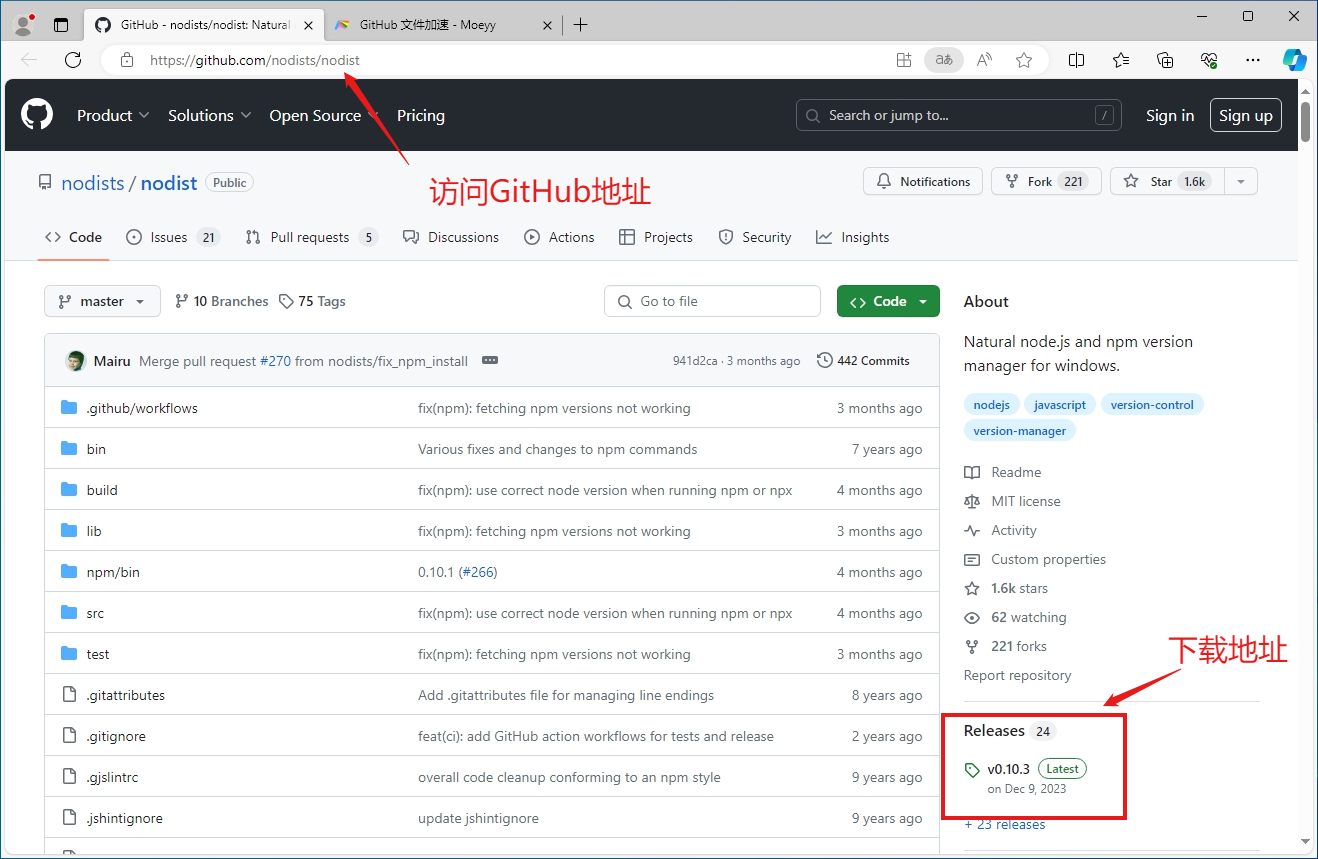This screenshot has height=859, width=1318.
Task: Switch to GitHub 文件加速 Moeyy tab
Action: point(443,25)
